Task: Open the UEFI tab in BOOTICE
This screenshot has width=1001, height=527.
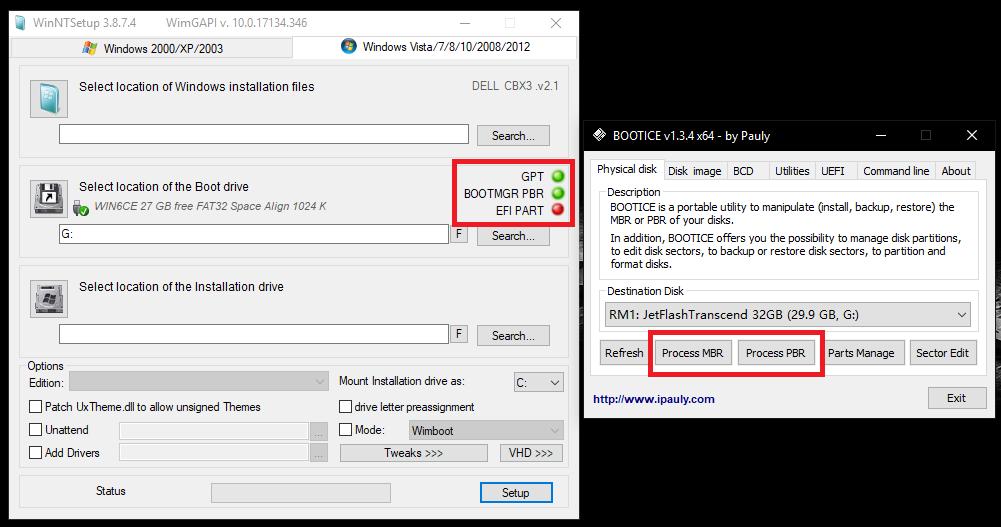Action: (x=832, y=171)
